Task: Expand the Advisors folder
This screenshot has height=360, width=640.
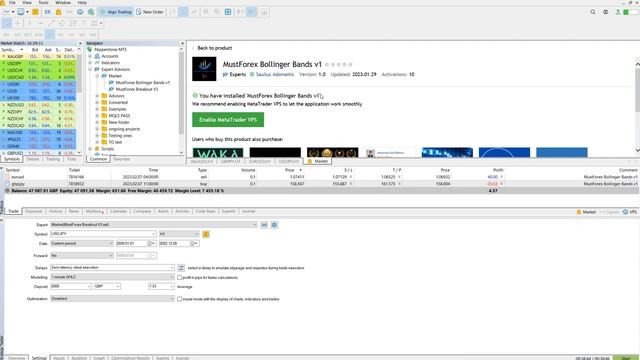Action: coord(97,96)
